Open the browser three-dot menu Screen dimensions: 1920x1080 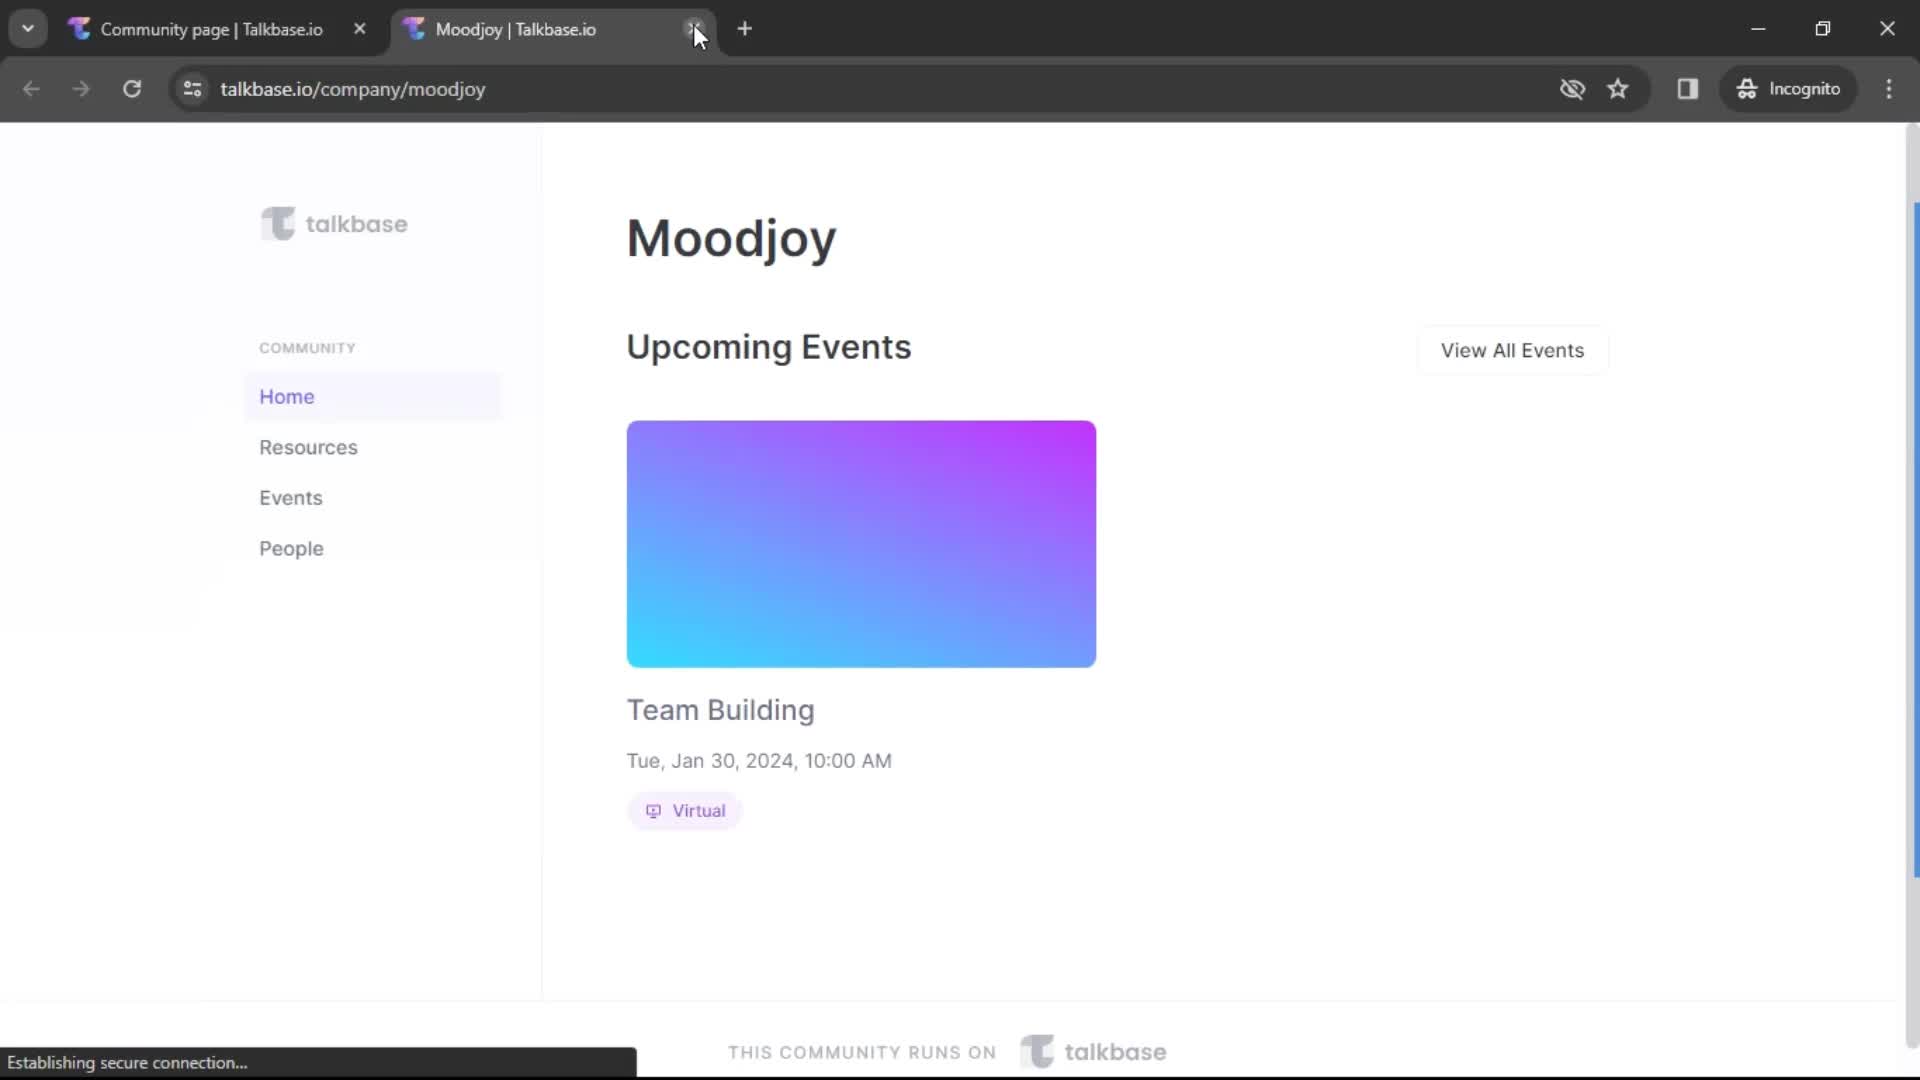[x=1890, y=89]
